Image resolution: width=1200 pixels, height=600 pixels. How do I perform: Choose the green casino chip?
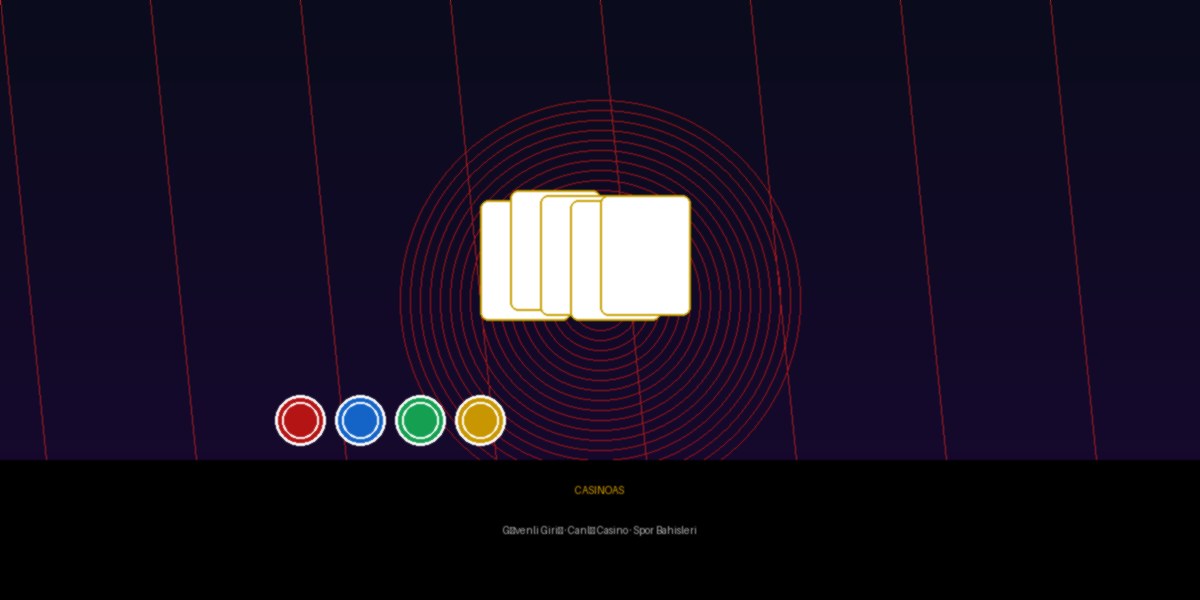click(420, 420)
